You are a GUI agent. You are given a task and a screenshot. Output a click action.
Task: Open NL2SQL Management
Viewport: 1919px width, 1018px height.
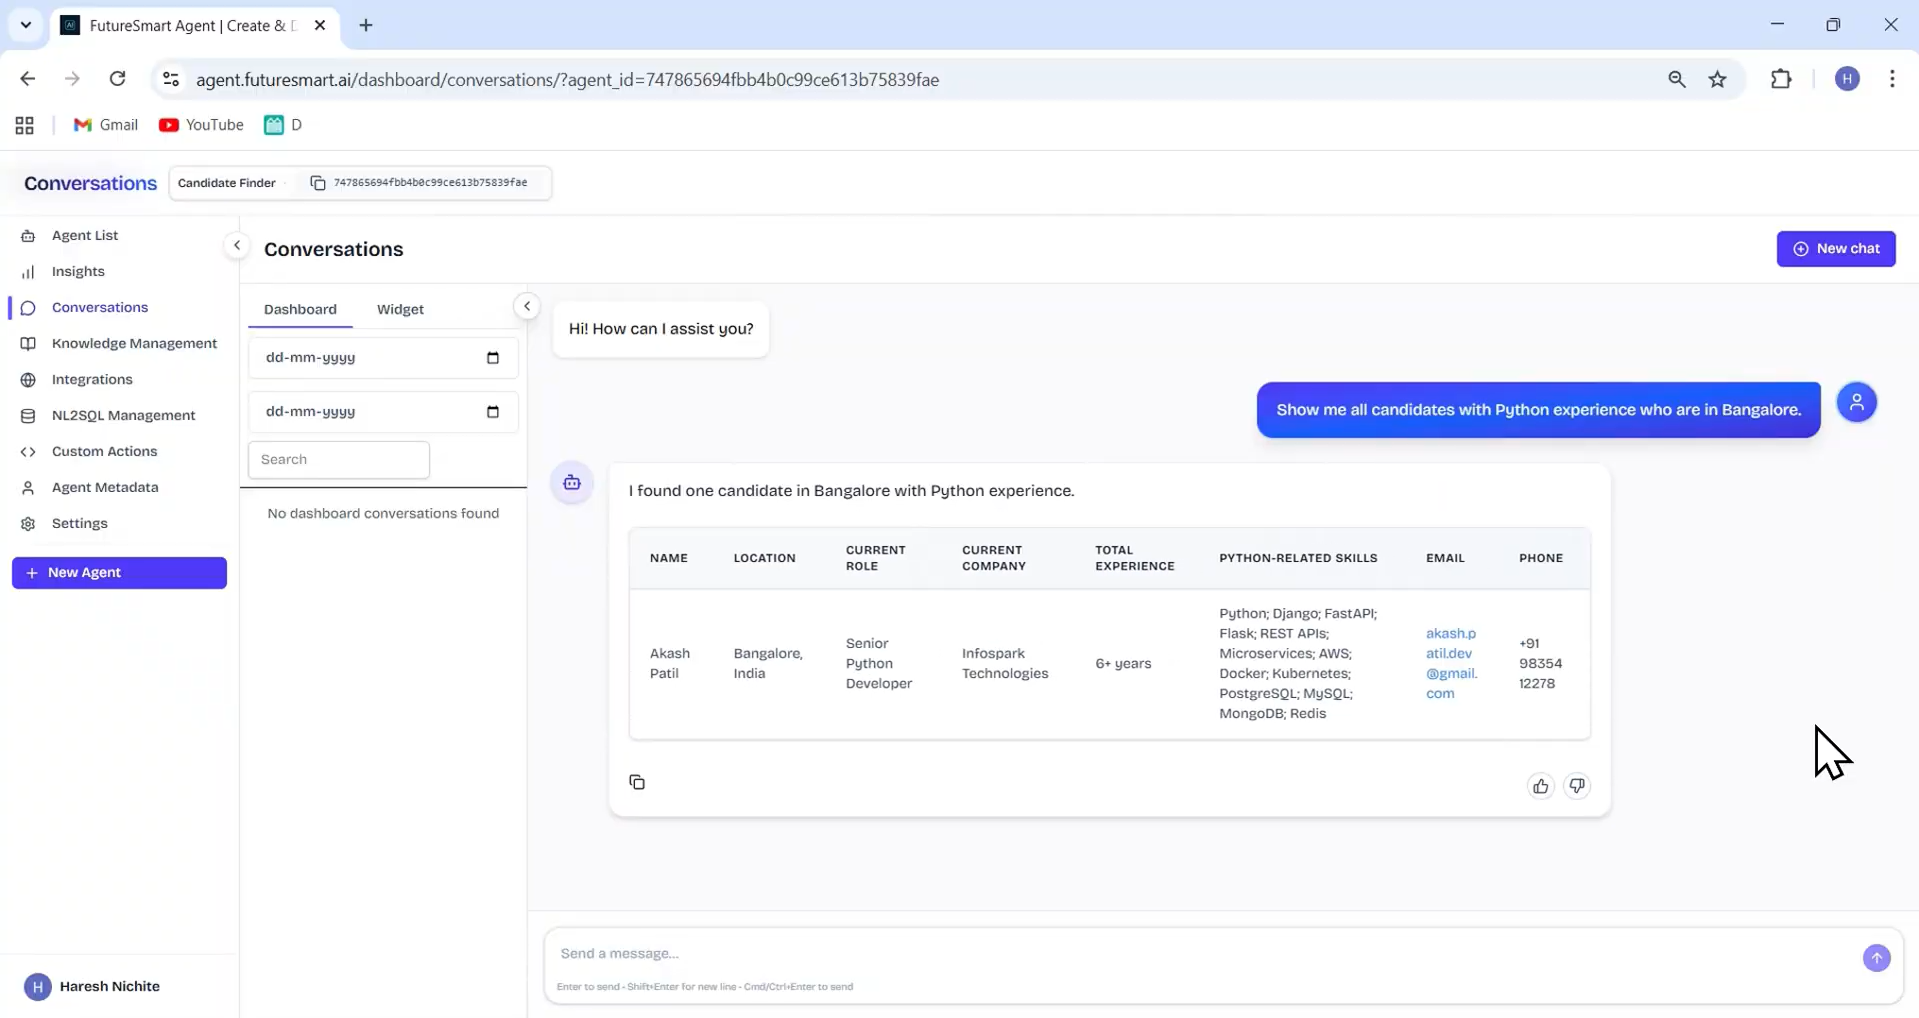click(123, 415)
